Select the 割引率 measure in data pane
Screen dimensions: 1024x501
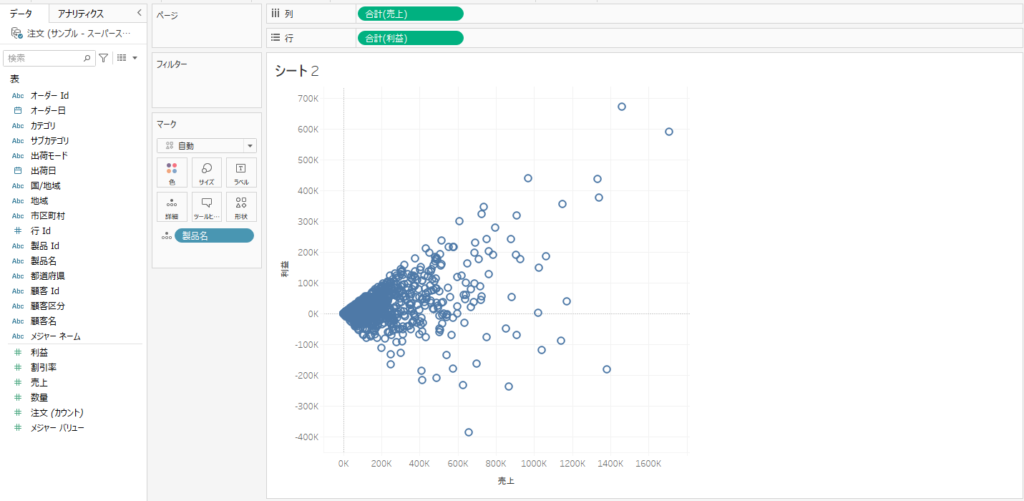(x=43, y=367)
